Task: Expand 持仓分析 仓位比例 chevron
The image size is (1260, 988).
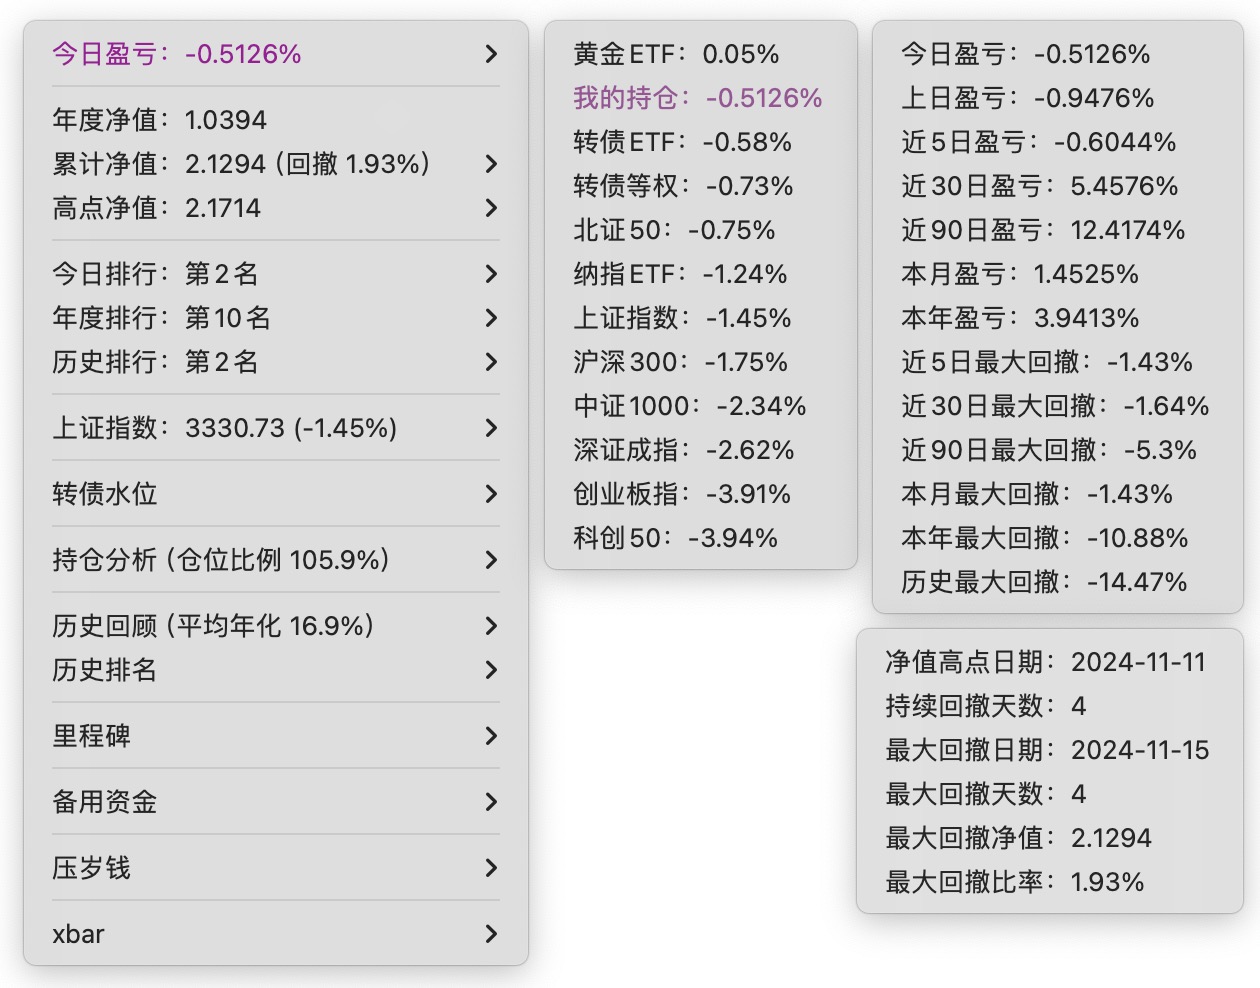Action: 490,560
